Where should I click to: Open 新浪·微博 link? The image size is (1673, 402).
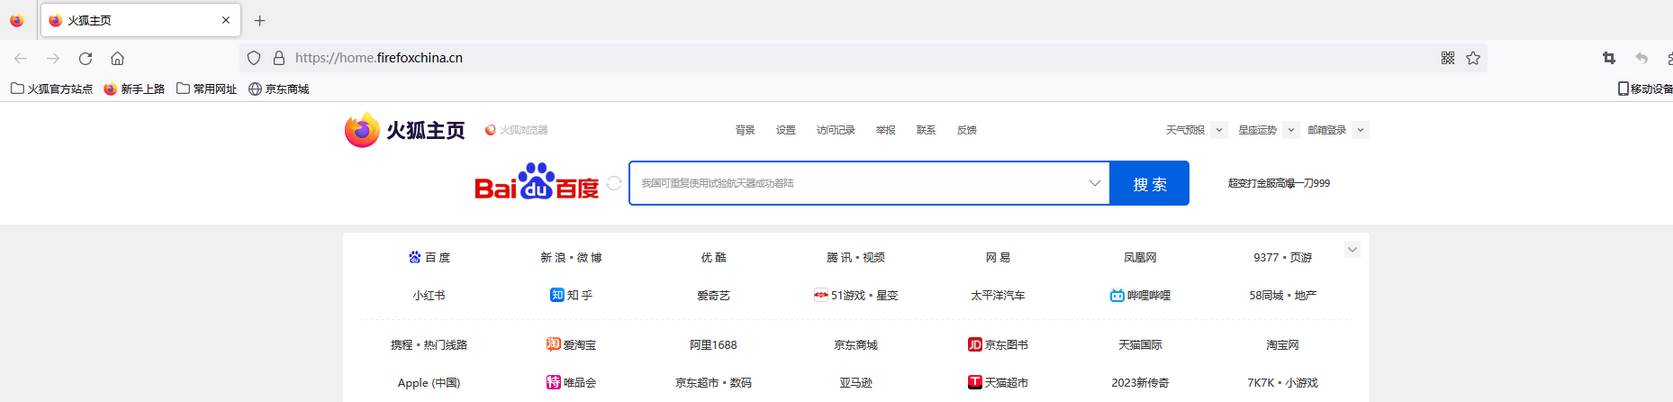[571, 257]
